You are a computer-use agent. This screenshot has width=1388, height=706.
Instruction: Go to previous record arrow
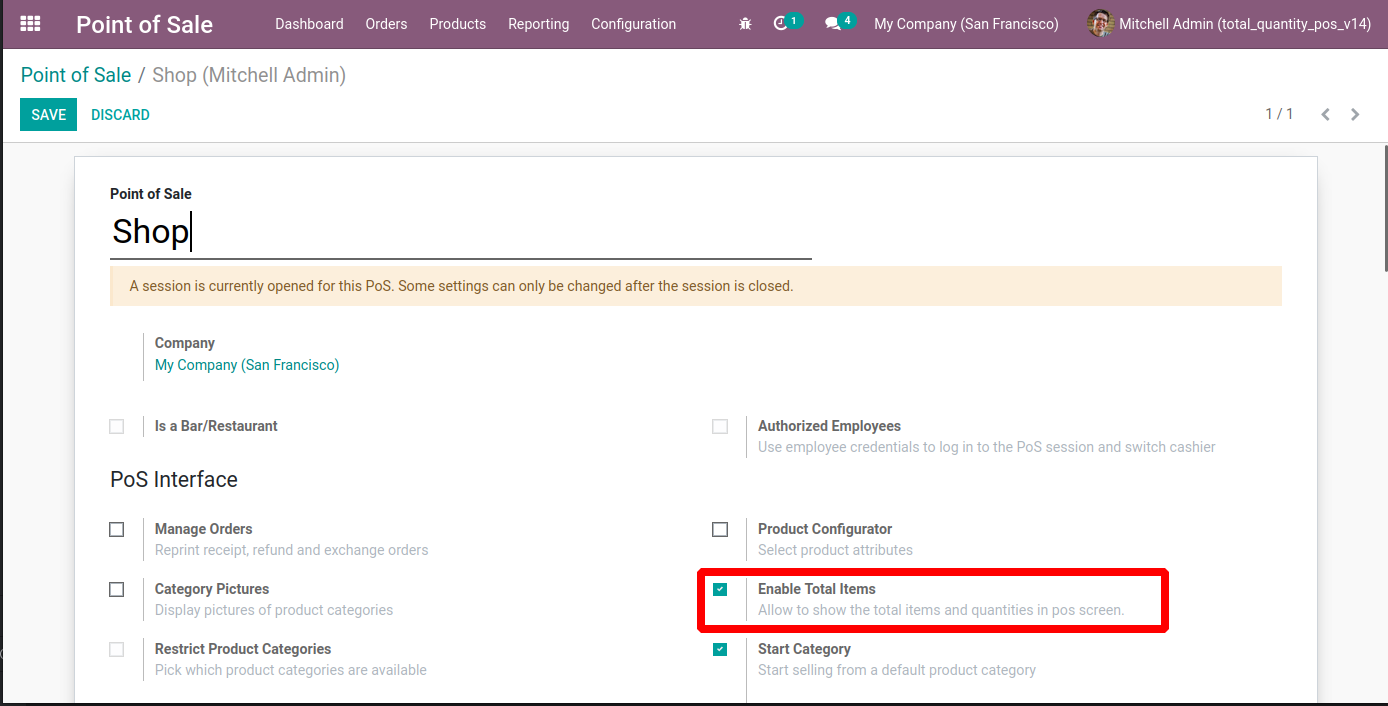pyautogui.click(x=1325, y=115)
